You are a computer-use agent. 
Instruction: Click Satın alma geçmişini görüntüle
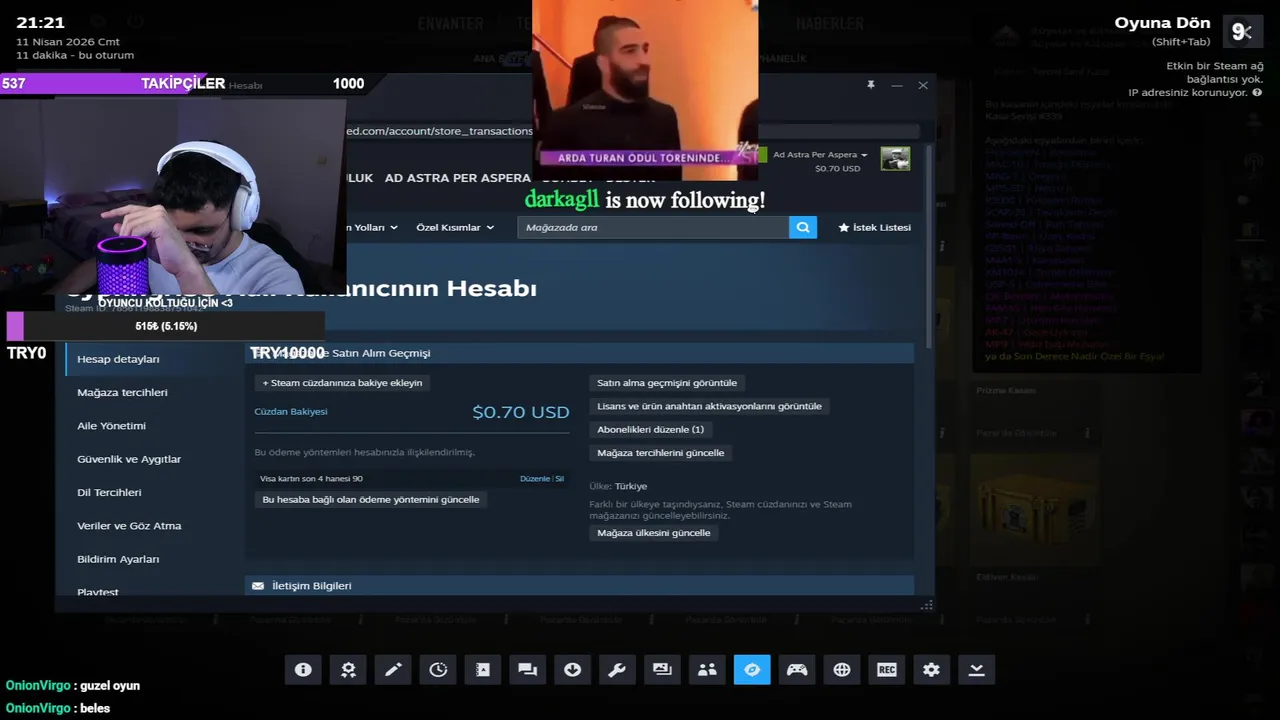click(667, 383)
